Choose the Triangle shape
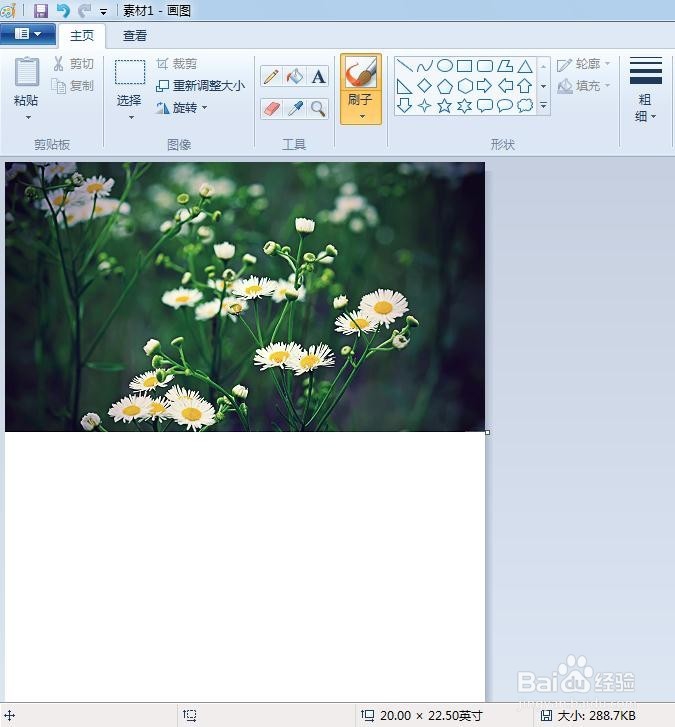Screen dimensions: 675x727 click(525, 66)
